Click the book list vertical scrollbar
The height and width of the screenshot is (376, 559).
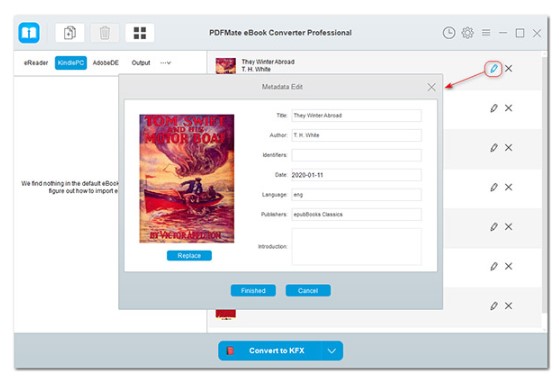pyautogui.click(x=544, y=185)
